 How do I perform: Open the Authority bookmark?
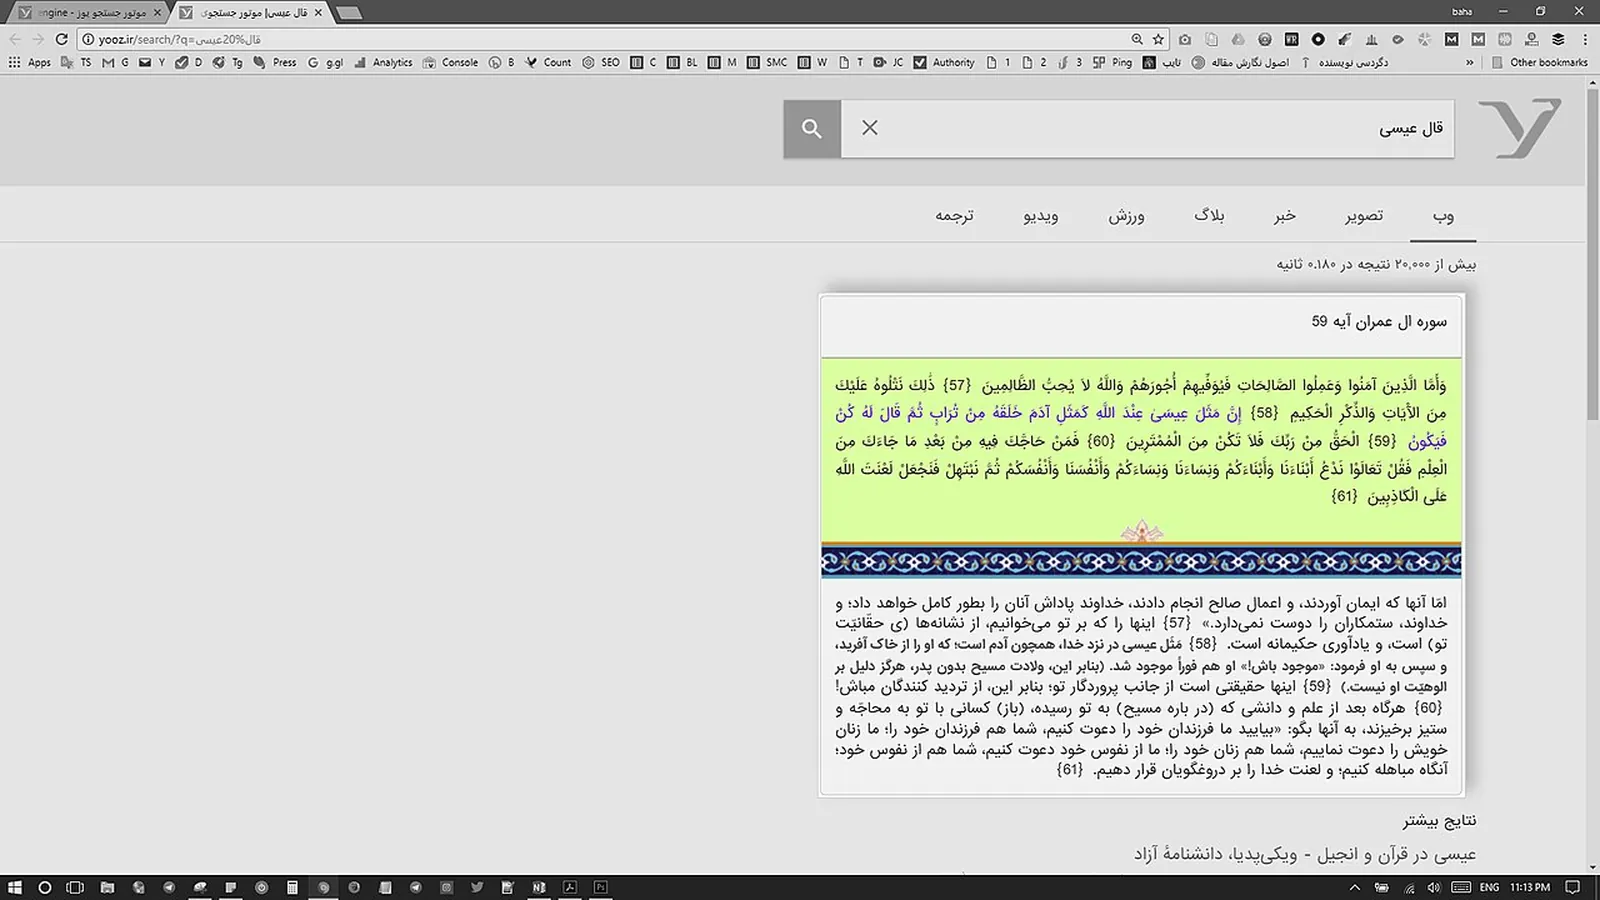[x=944, y=62]
